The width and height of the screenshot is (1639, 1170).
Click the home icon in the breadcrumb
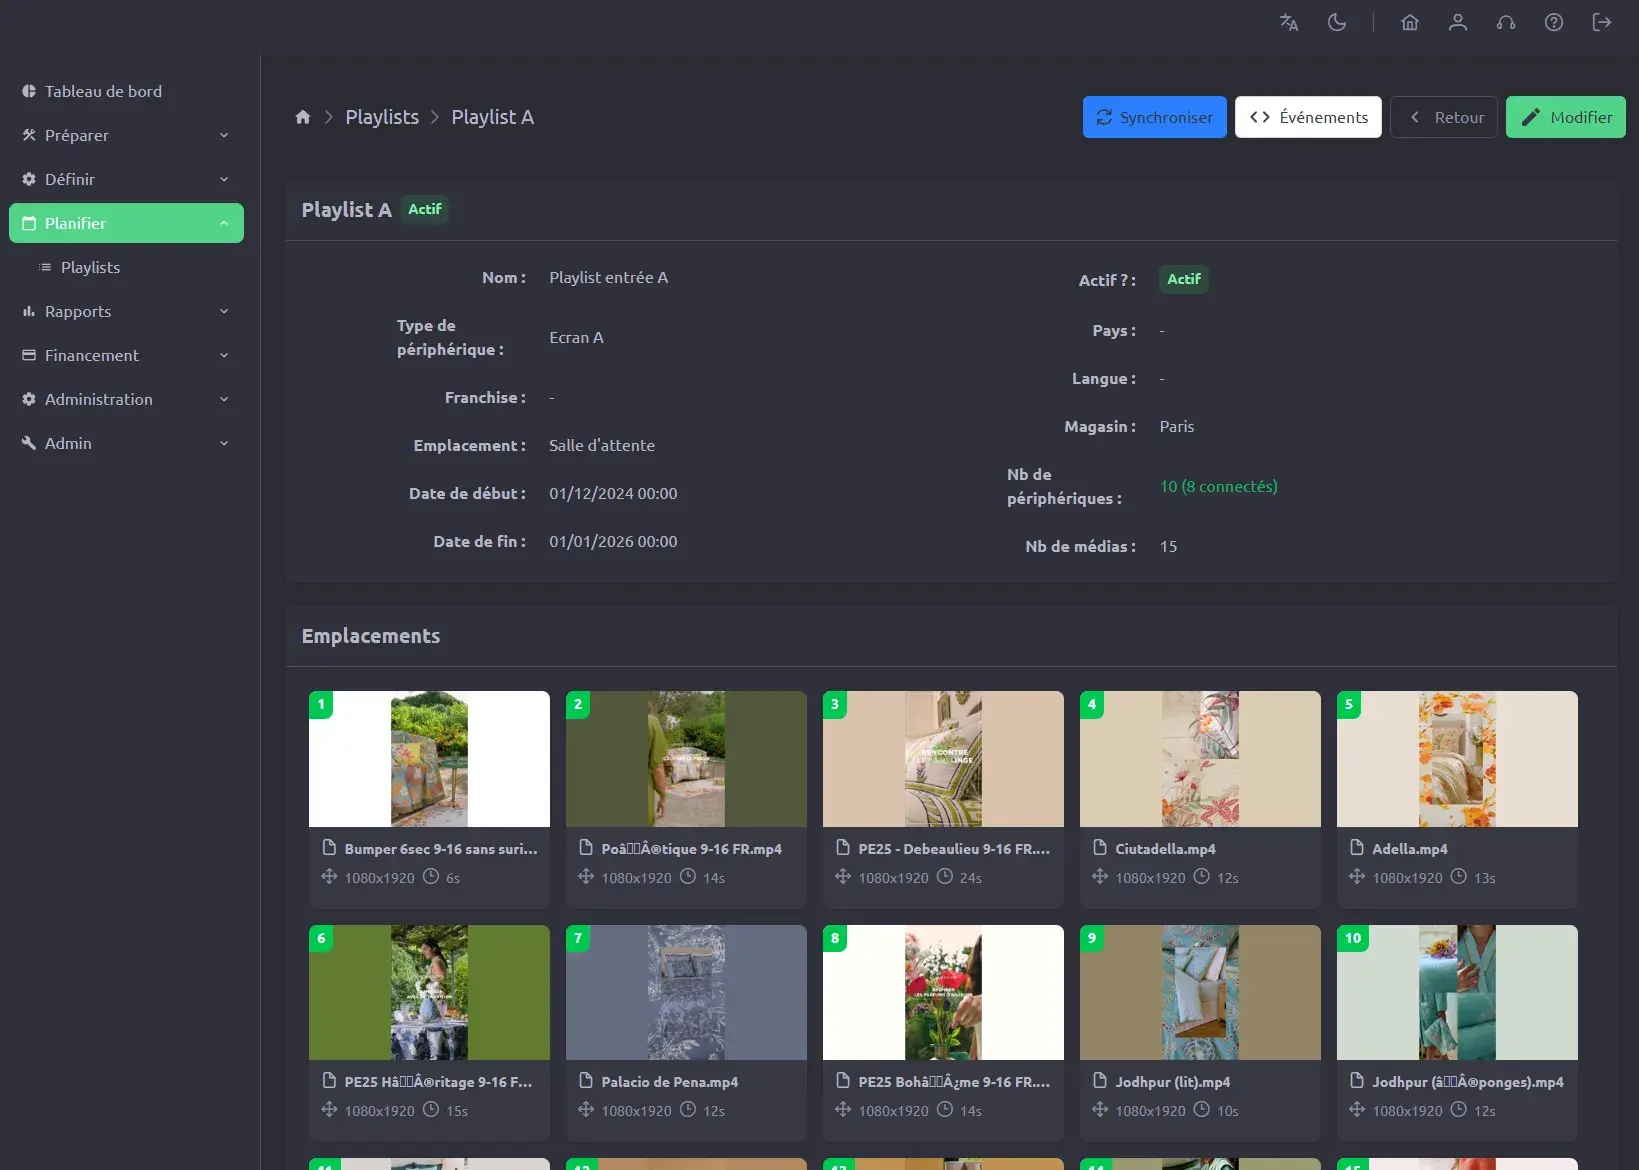[x=303, y=117]
